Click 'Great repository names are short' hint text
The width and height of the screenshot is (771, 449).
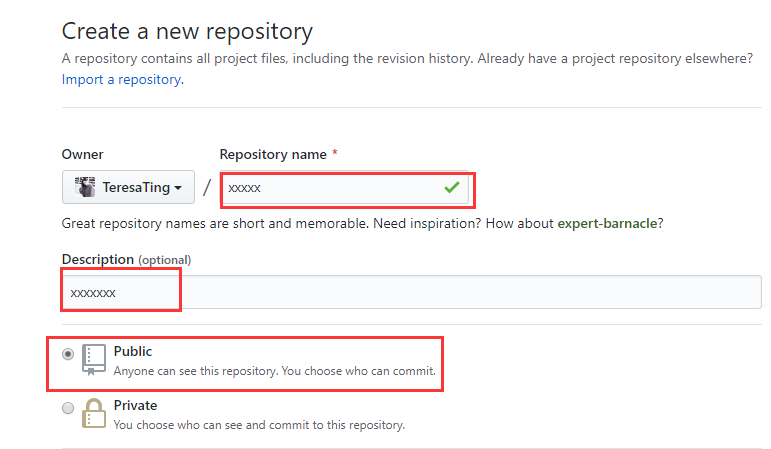pos(362,224)
